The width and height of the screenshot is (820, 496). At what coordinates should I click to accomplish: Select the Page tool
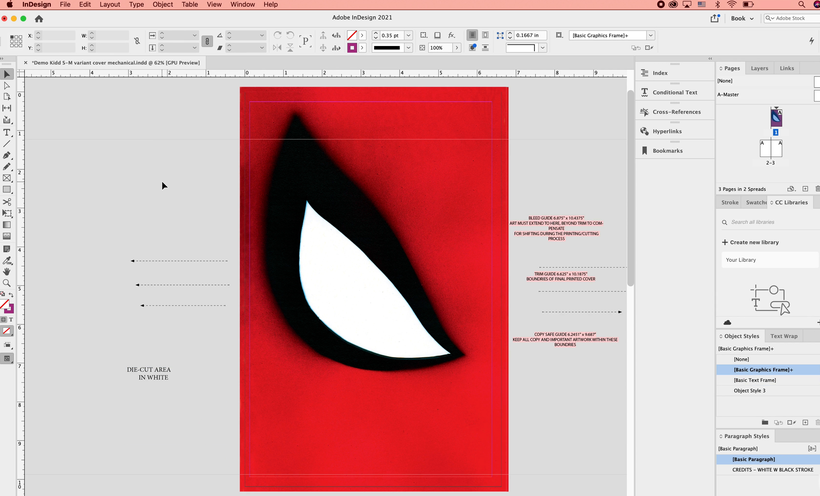(7, 97)
